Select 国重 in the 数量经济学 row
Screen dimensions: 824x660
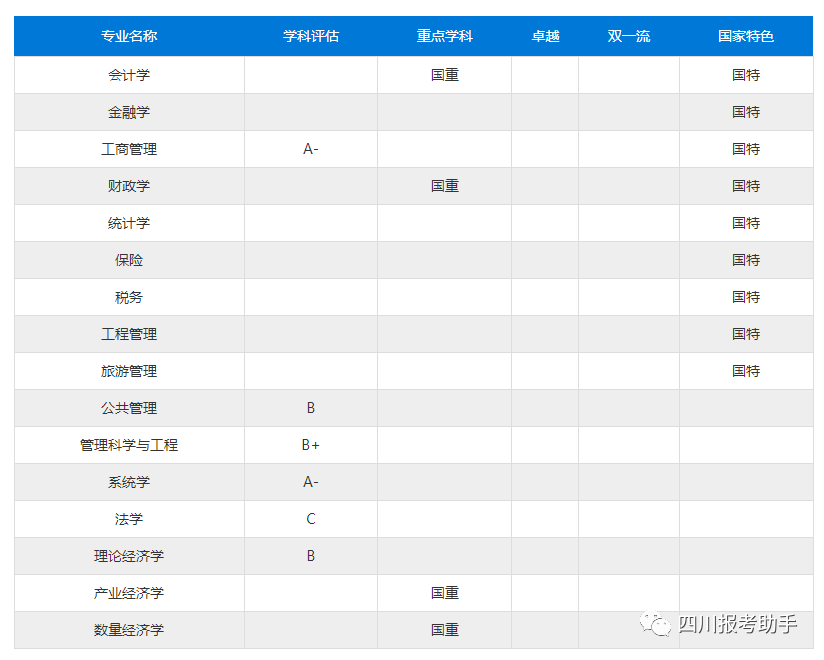tap(445, 630)
